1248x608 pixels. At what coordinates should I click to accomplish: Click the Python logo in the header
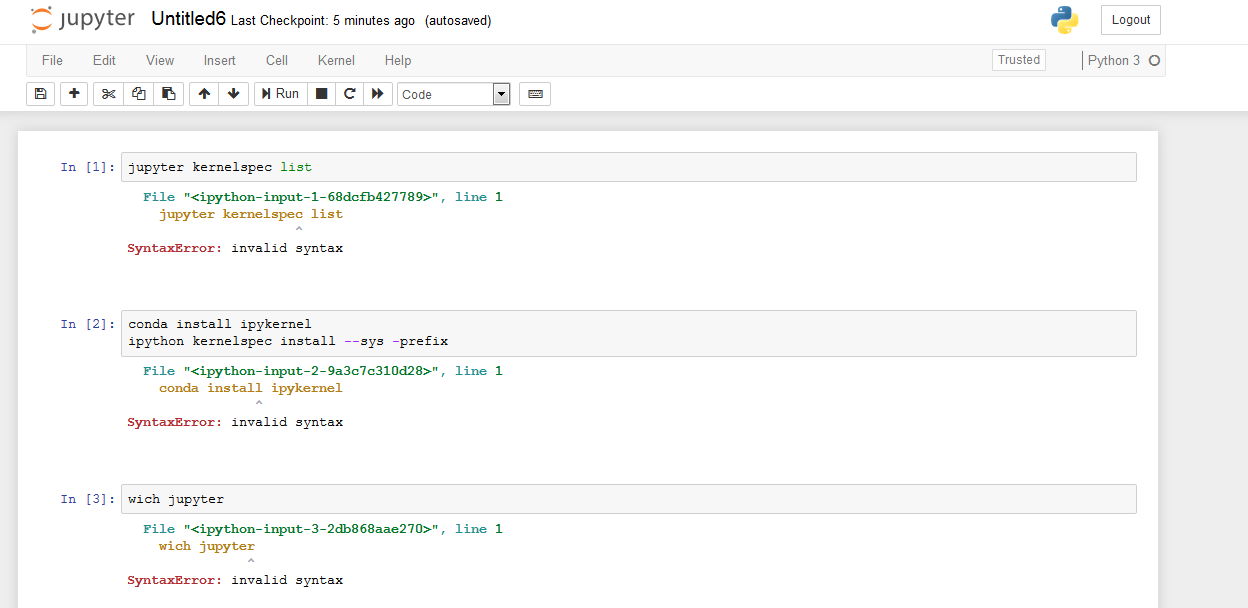click(x=1064, y=19)
